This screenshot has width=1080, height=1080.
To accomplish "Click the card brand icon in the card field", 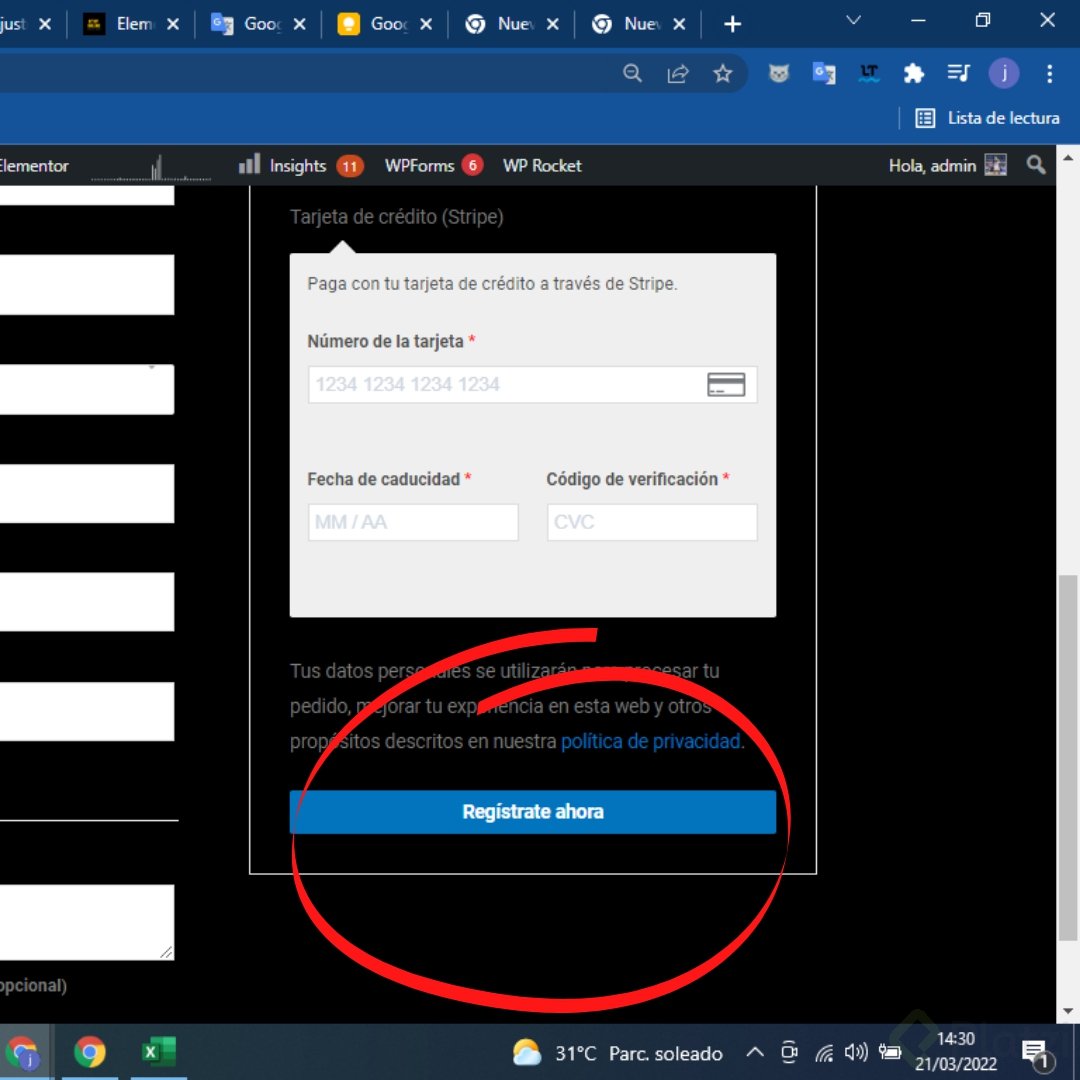I will [726, 384].
